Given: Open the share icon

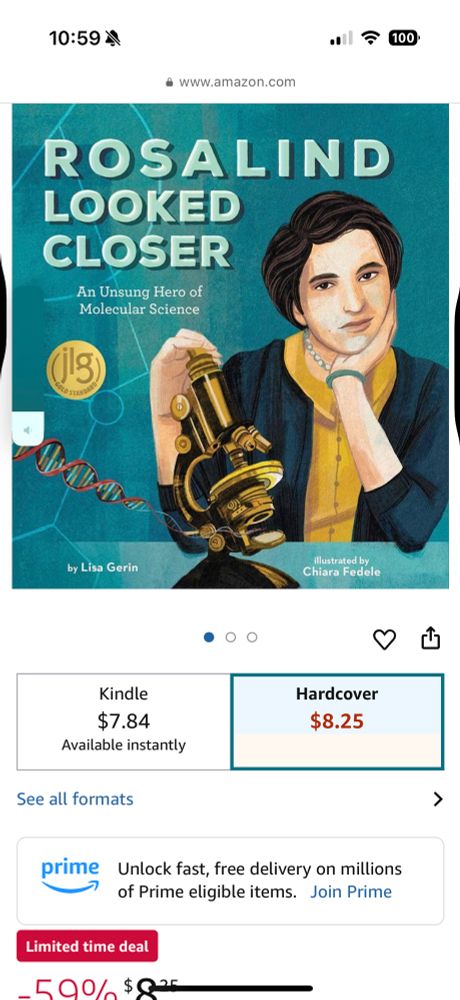Looking at the screenshot, I should pyautogui.click(x=431, y=638).
